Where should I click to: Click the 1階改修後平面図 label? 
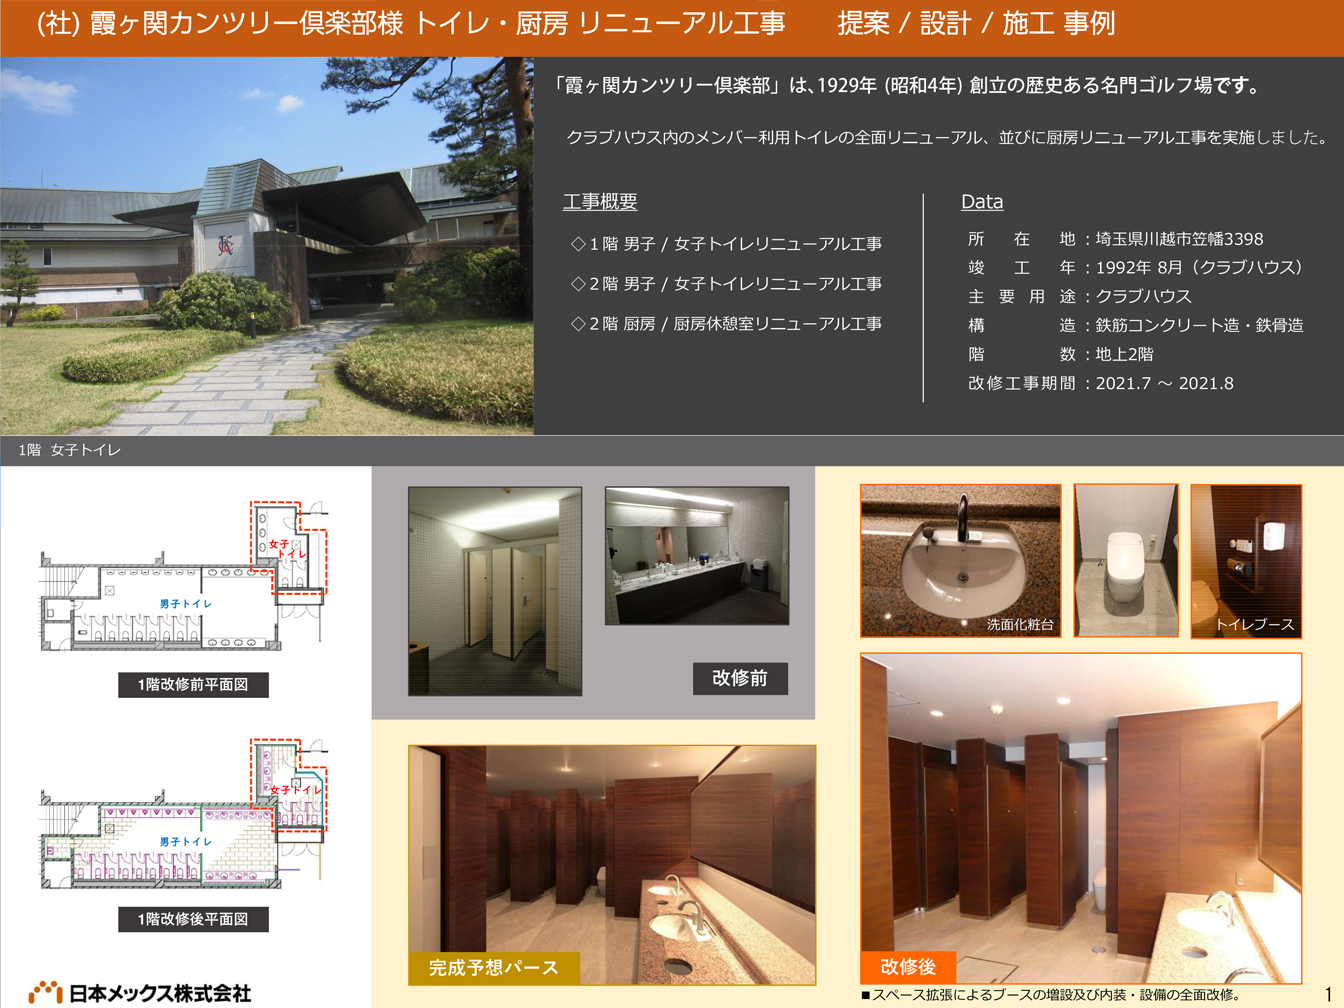point(193,919)
